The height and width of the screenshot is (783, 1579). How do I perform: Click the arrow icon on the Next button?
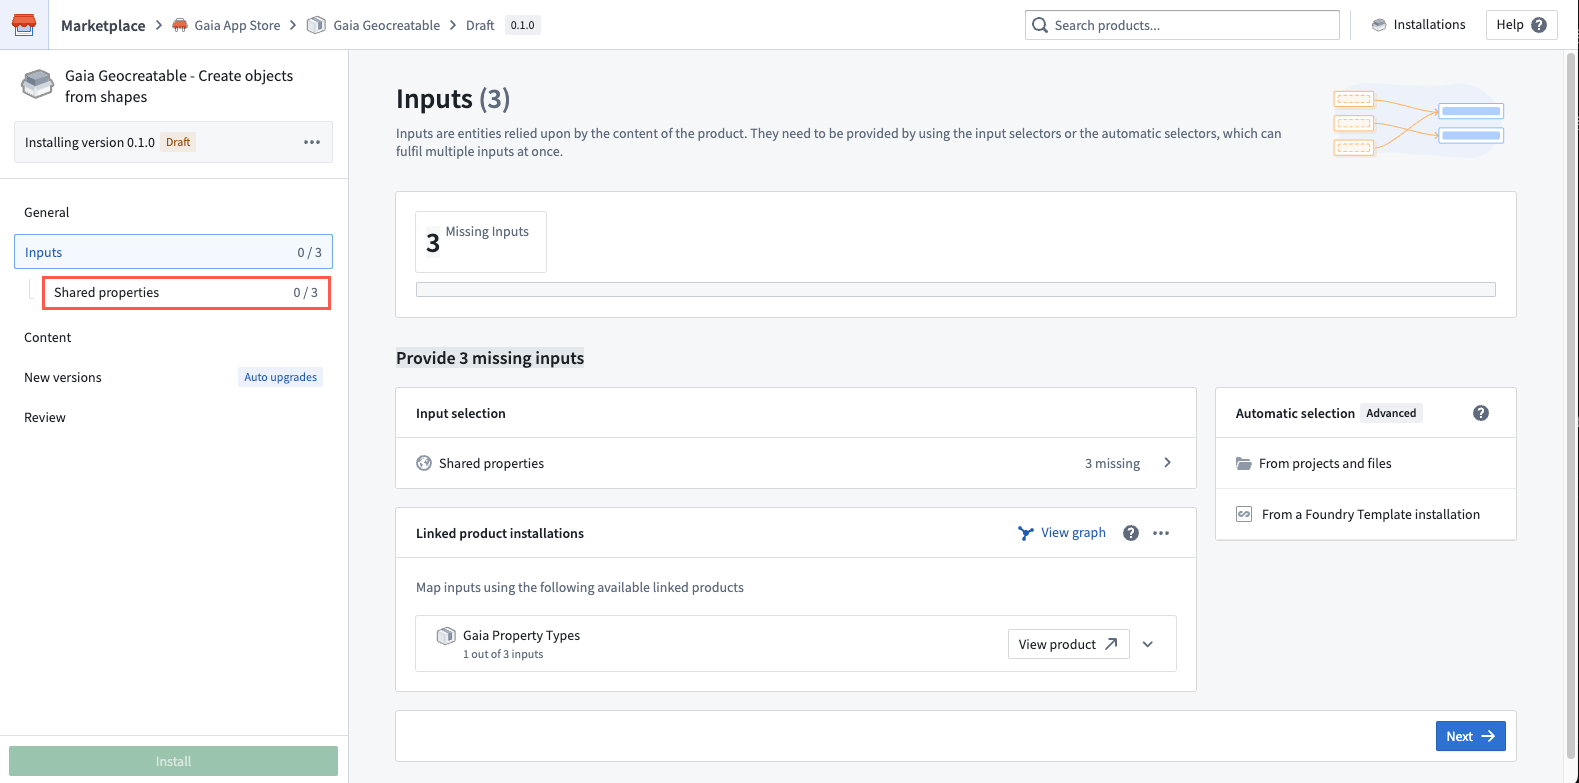[1488, 736]
